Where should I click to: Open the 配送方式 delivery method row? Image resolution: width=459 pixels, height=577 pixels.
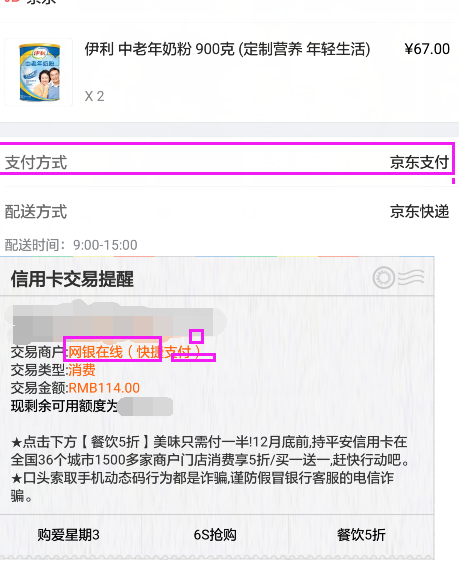(x=227, y=212)
